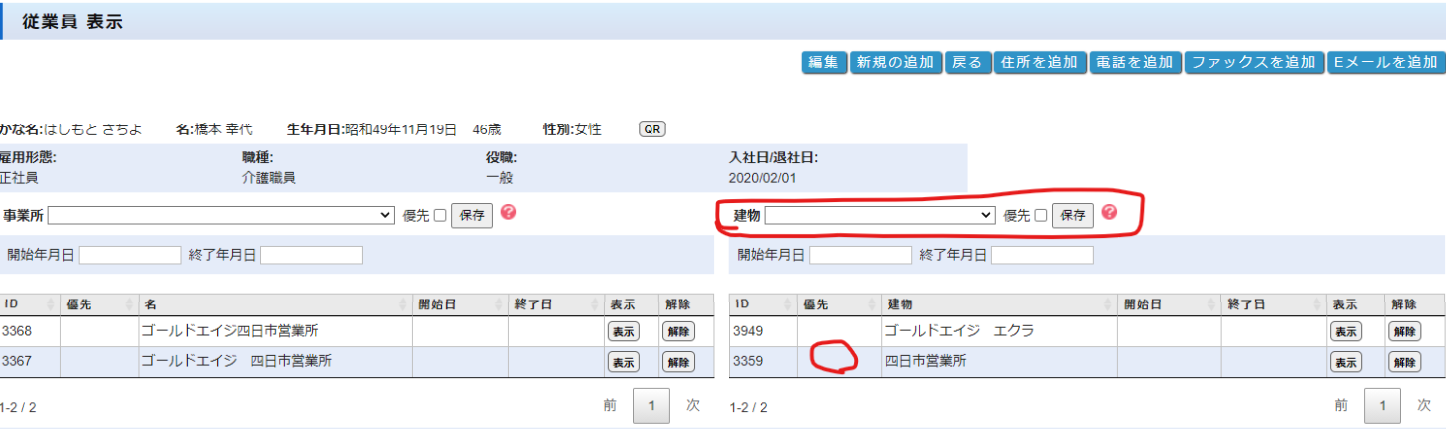Expand the 事業所 dropdown list
Screen dimensions: 1446x429
221,215
